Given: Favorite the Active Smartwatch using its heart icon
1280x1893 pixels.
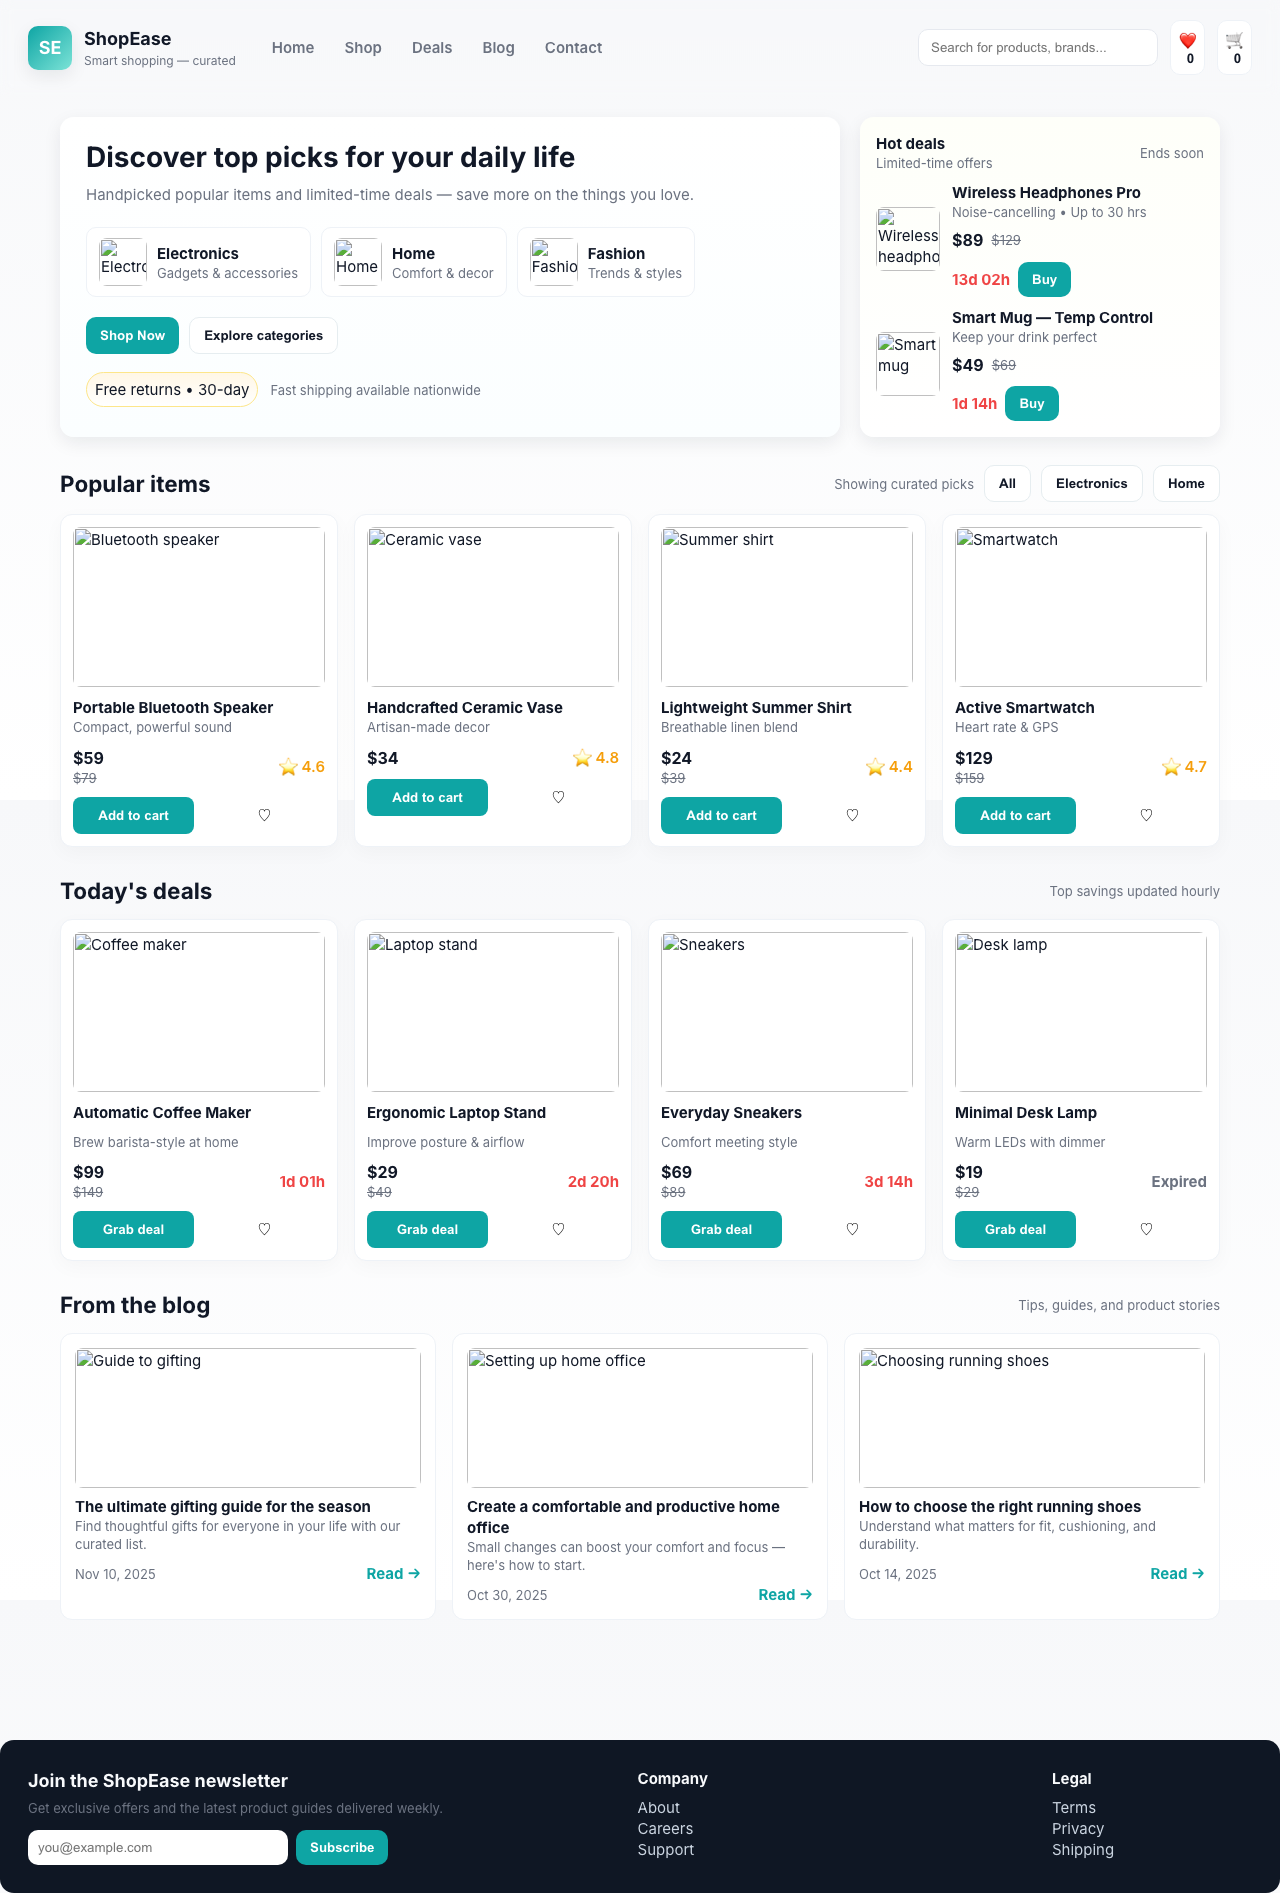Looking at the screenshot, I should pyautogui.click(x=1146, y=815).
